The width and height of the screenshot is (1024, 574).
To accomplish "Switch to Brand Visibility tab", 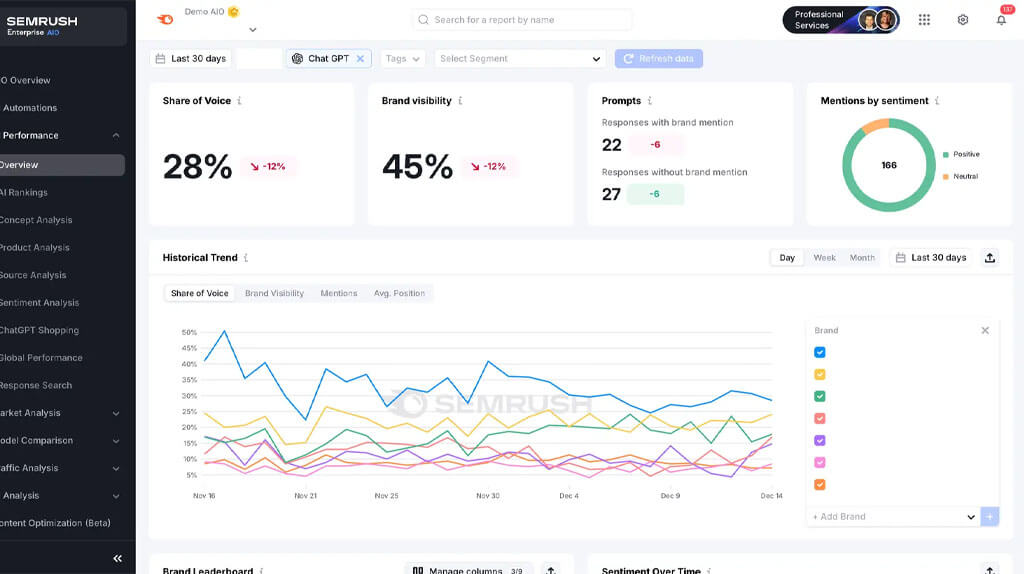I will [x=274, y=294].
